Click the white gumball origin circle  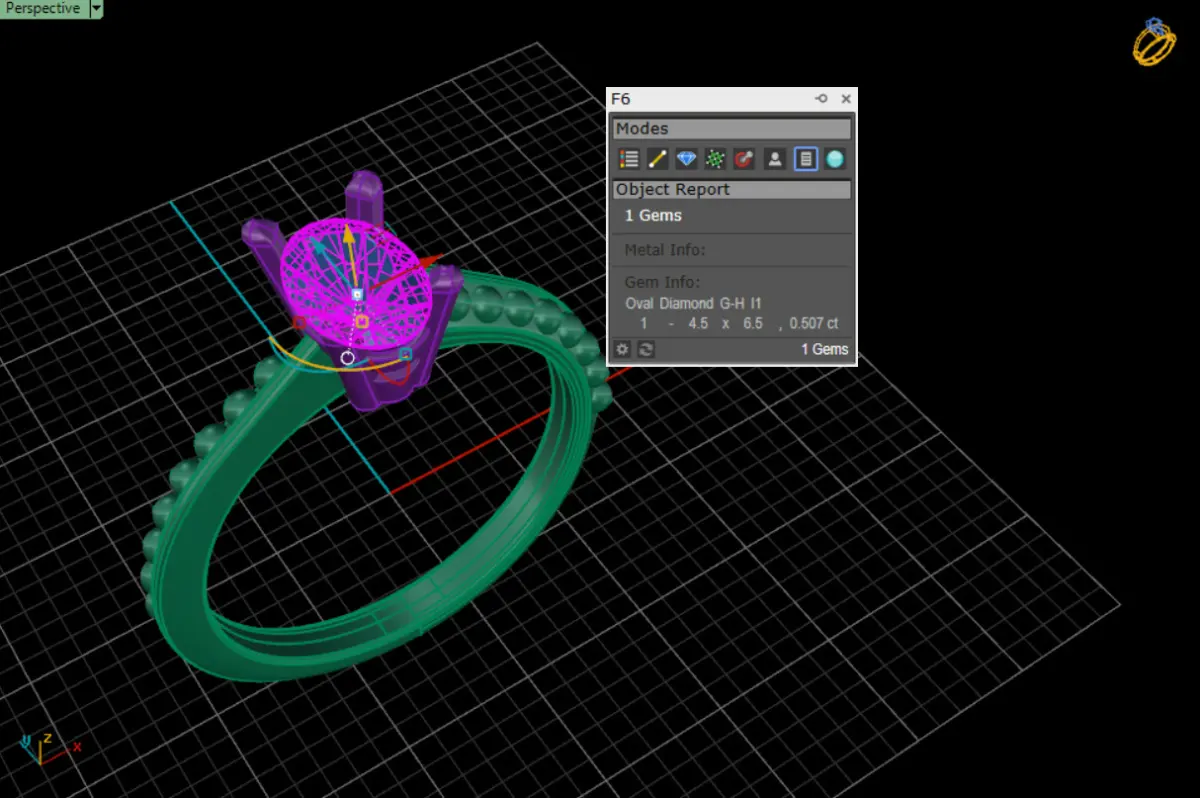(347, 357)
